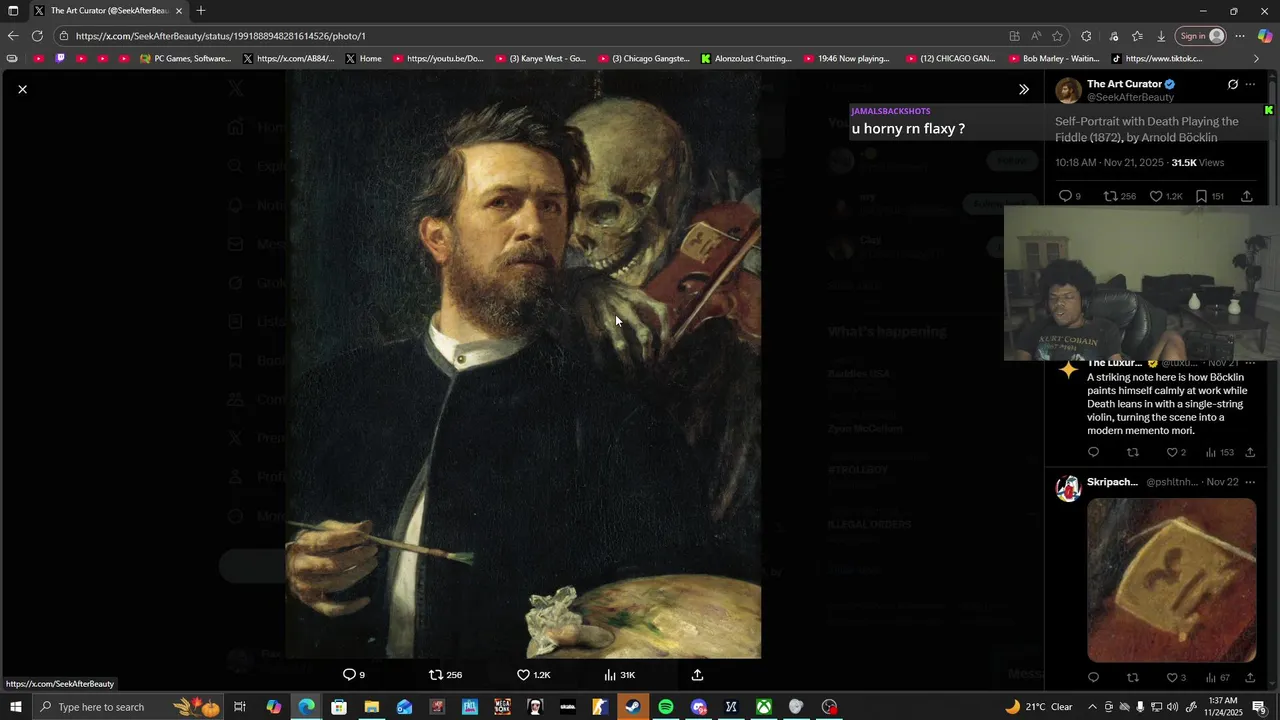Open Spotify from taskbar

[x=666, y=707]
